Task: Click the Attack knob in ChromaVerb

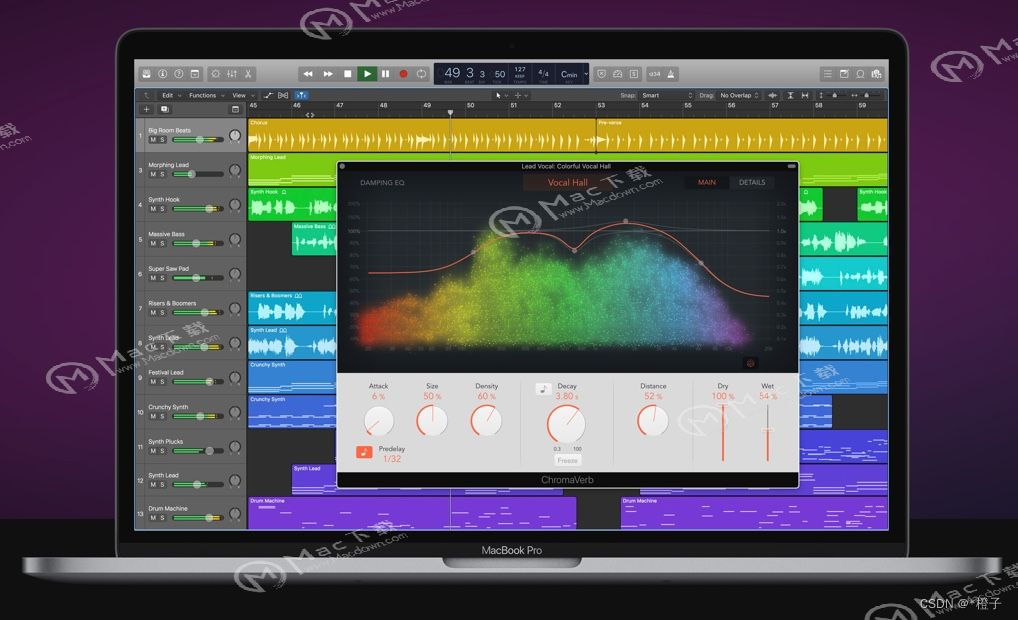Action: tap(379, 421)
